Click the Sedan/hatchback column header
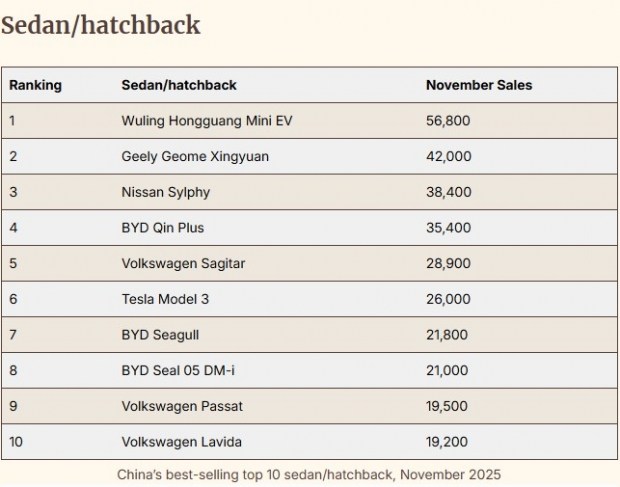620x487 pixels. click(x=179, y=85)
